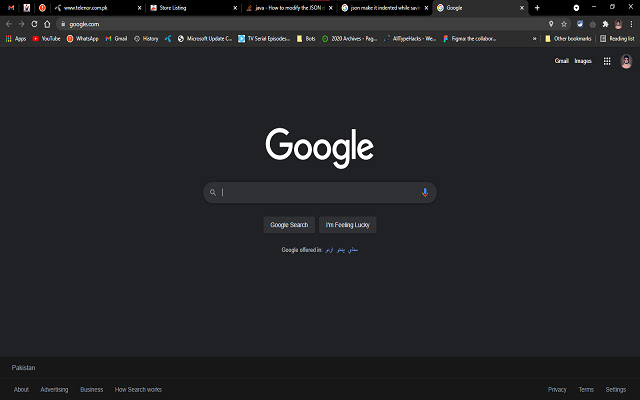
Task: Go back to previous page
Action: click(x=9, y=24)
